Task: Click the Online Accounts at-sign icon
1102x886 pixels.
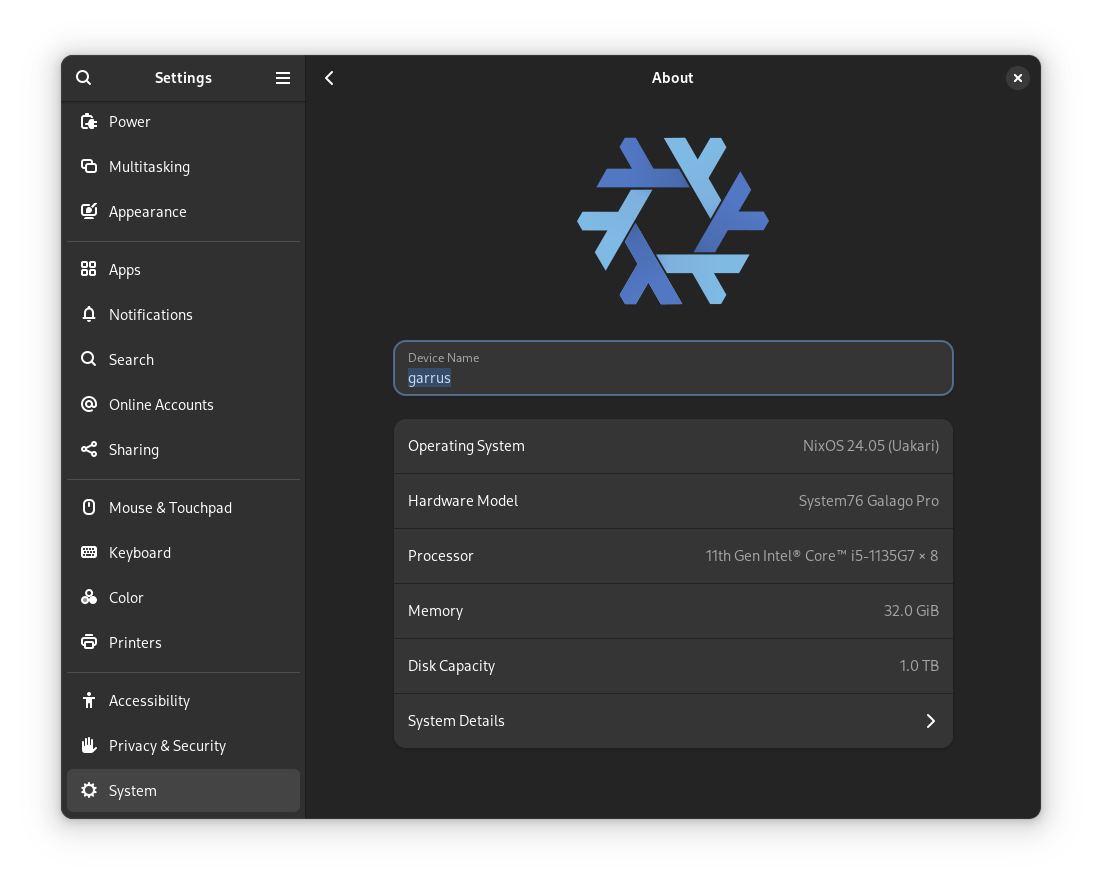Action: pyautogui.click(x=89, y=404)
